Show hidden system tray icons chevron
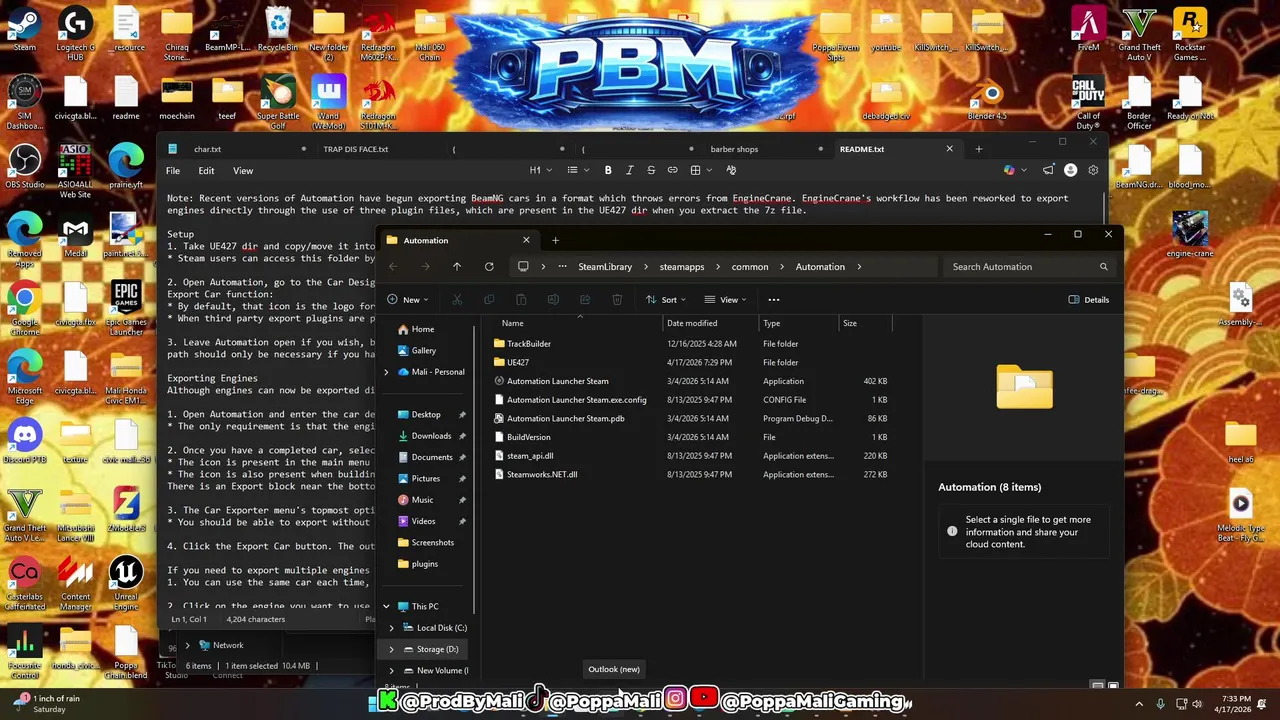Viewport: 1280px width, 720px height. click(x=1139, y=704)
